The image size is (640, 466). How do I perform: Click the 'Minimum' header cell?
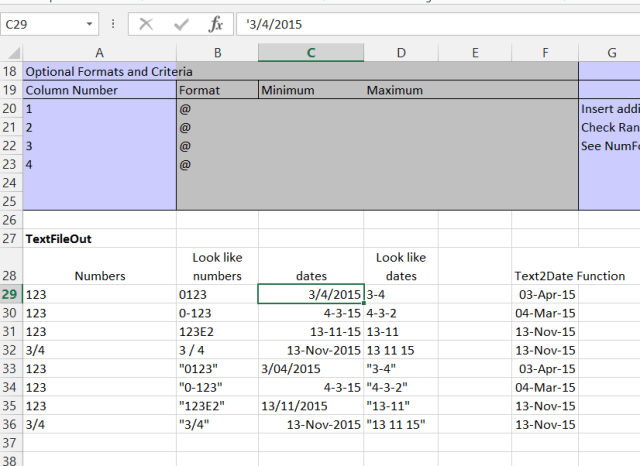pos(311,90)
